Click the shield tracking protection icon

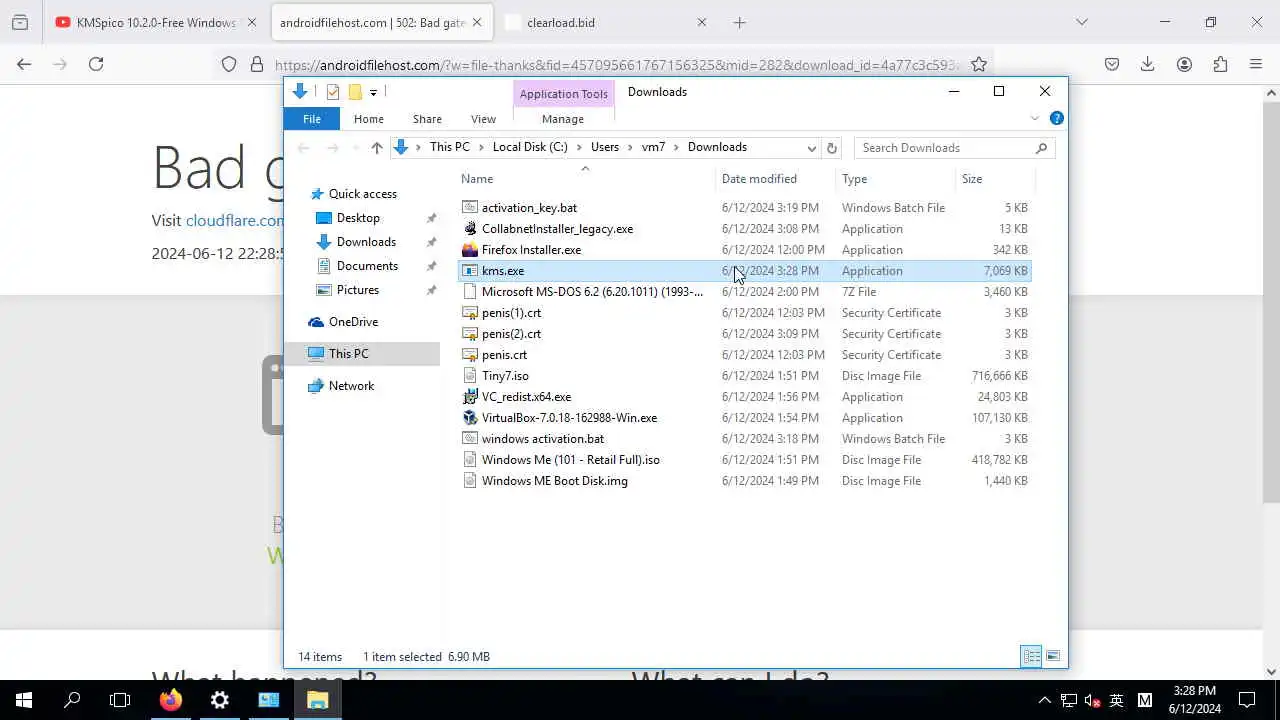(229, 64)
